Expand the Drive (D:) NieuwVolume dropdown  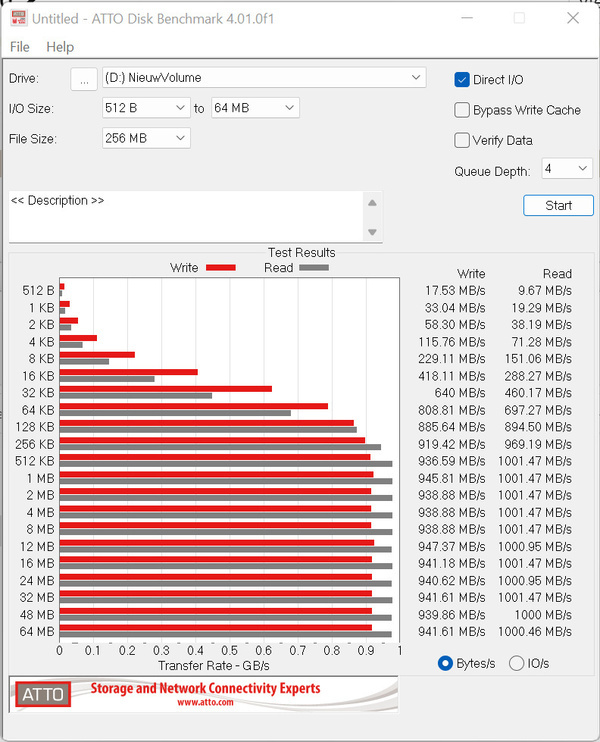pos(264,78)
